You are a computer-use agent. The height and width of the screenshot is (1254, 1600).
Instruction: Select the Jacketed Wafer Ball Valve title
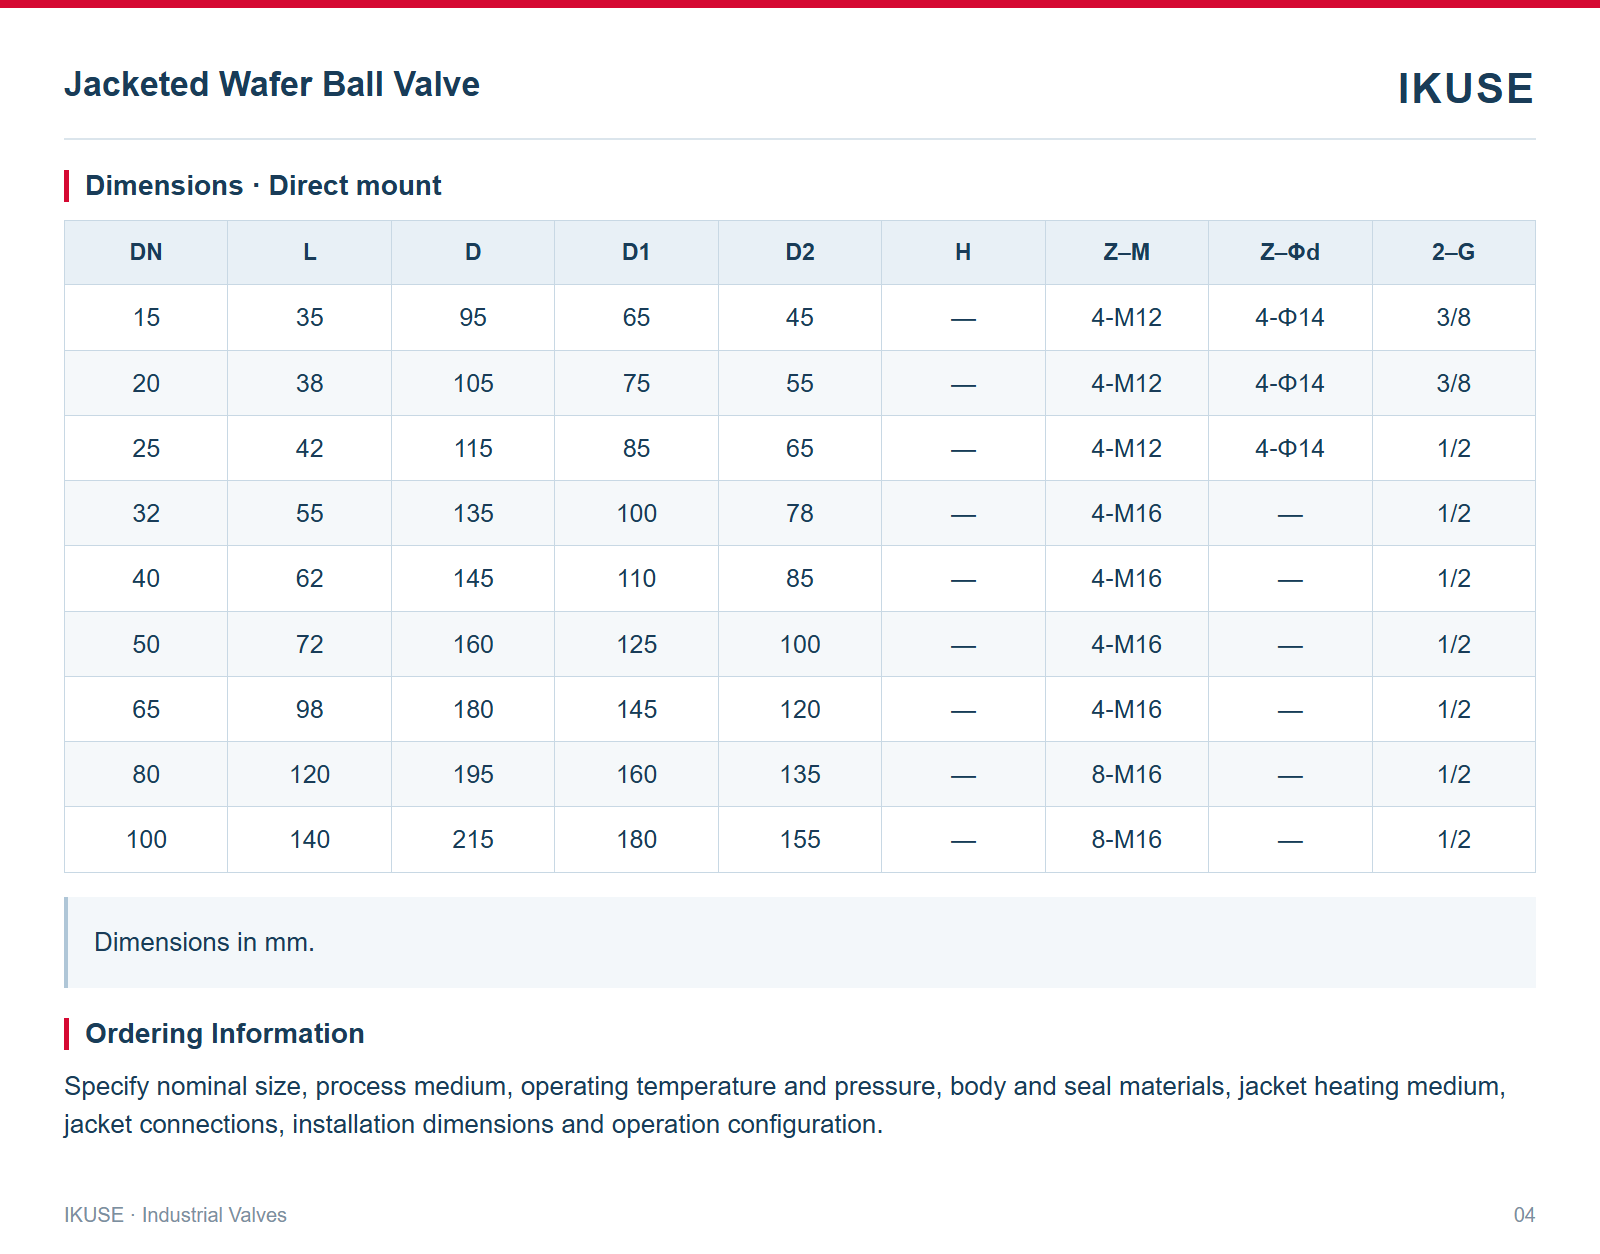pos(272,84)
